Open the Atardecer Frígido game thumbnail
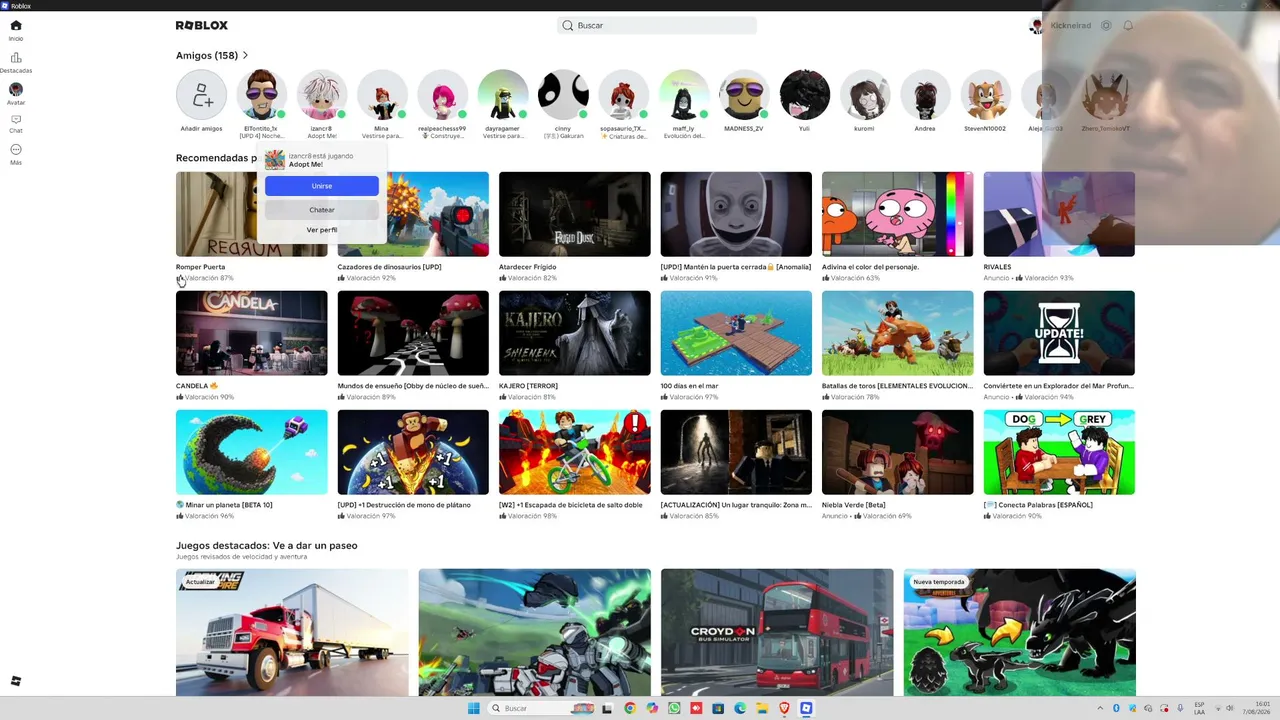This screenshot has height=720, width=1280. 575,214
